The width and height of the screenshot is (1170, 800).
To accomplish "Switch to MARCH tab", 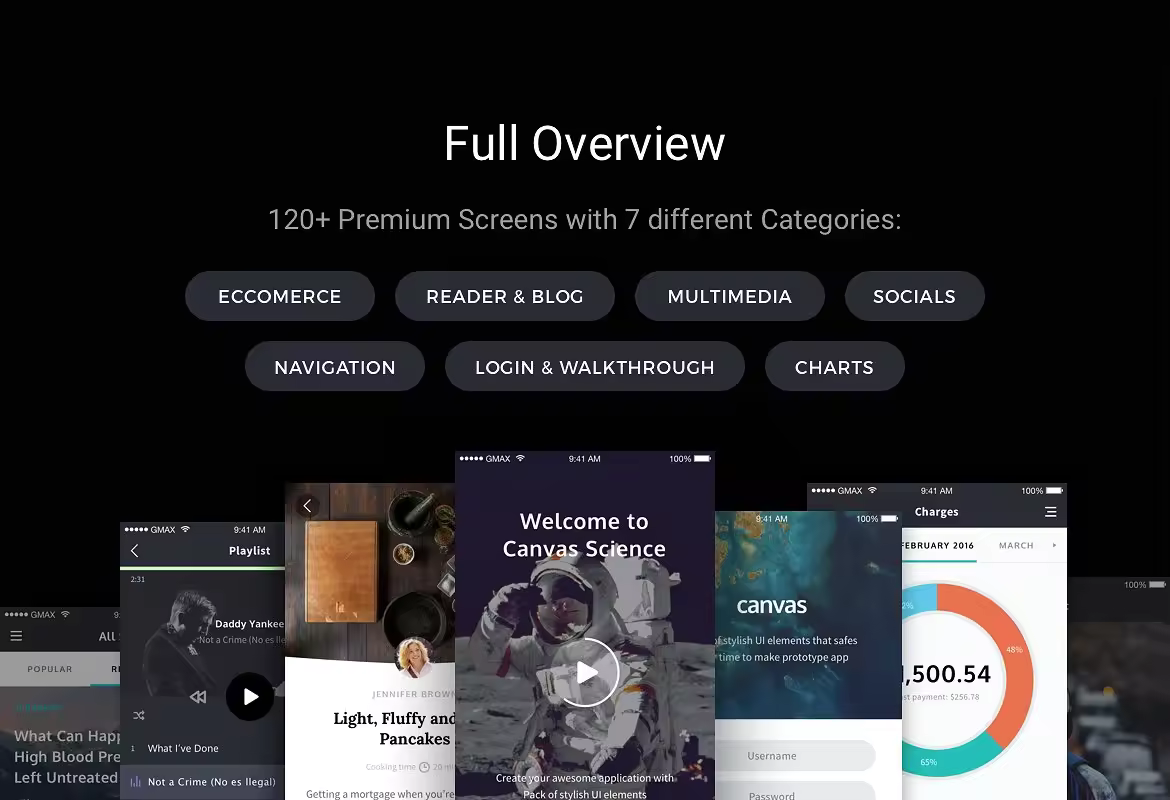I will [1016, 546].
